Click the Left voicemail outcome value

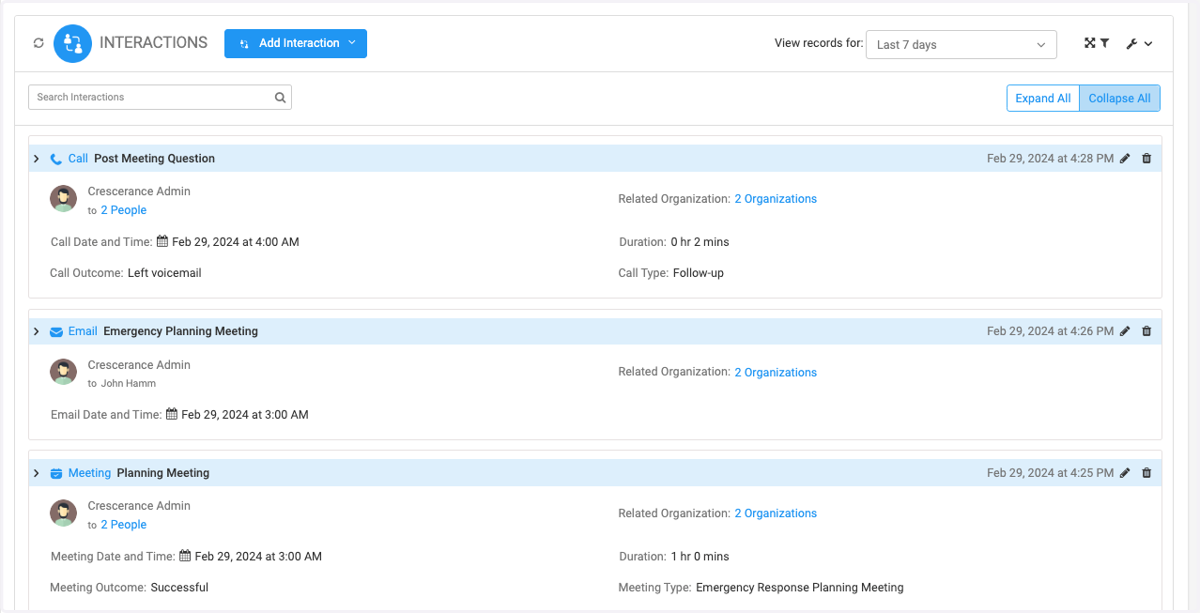165,272
